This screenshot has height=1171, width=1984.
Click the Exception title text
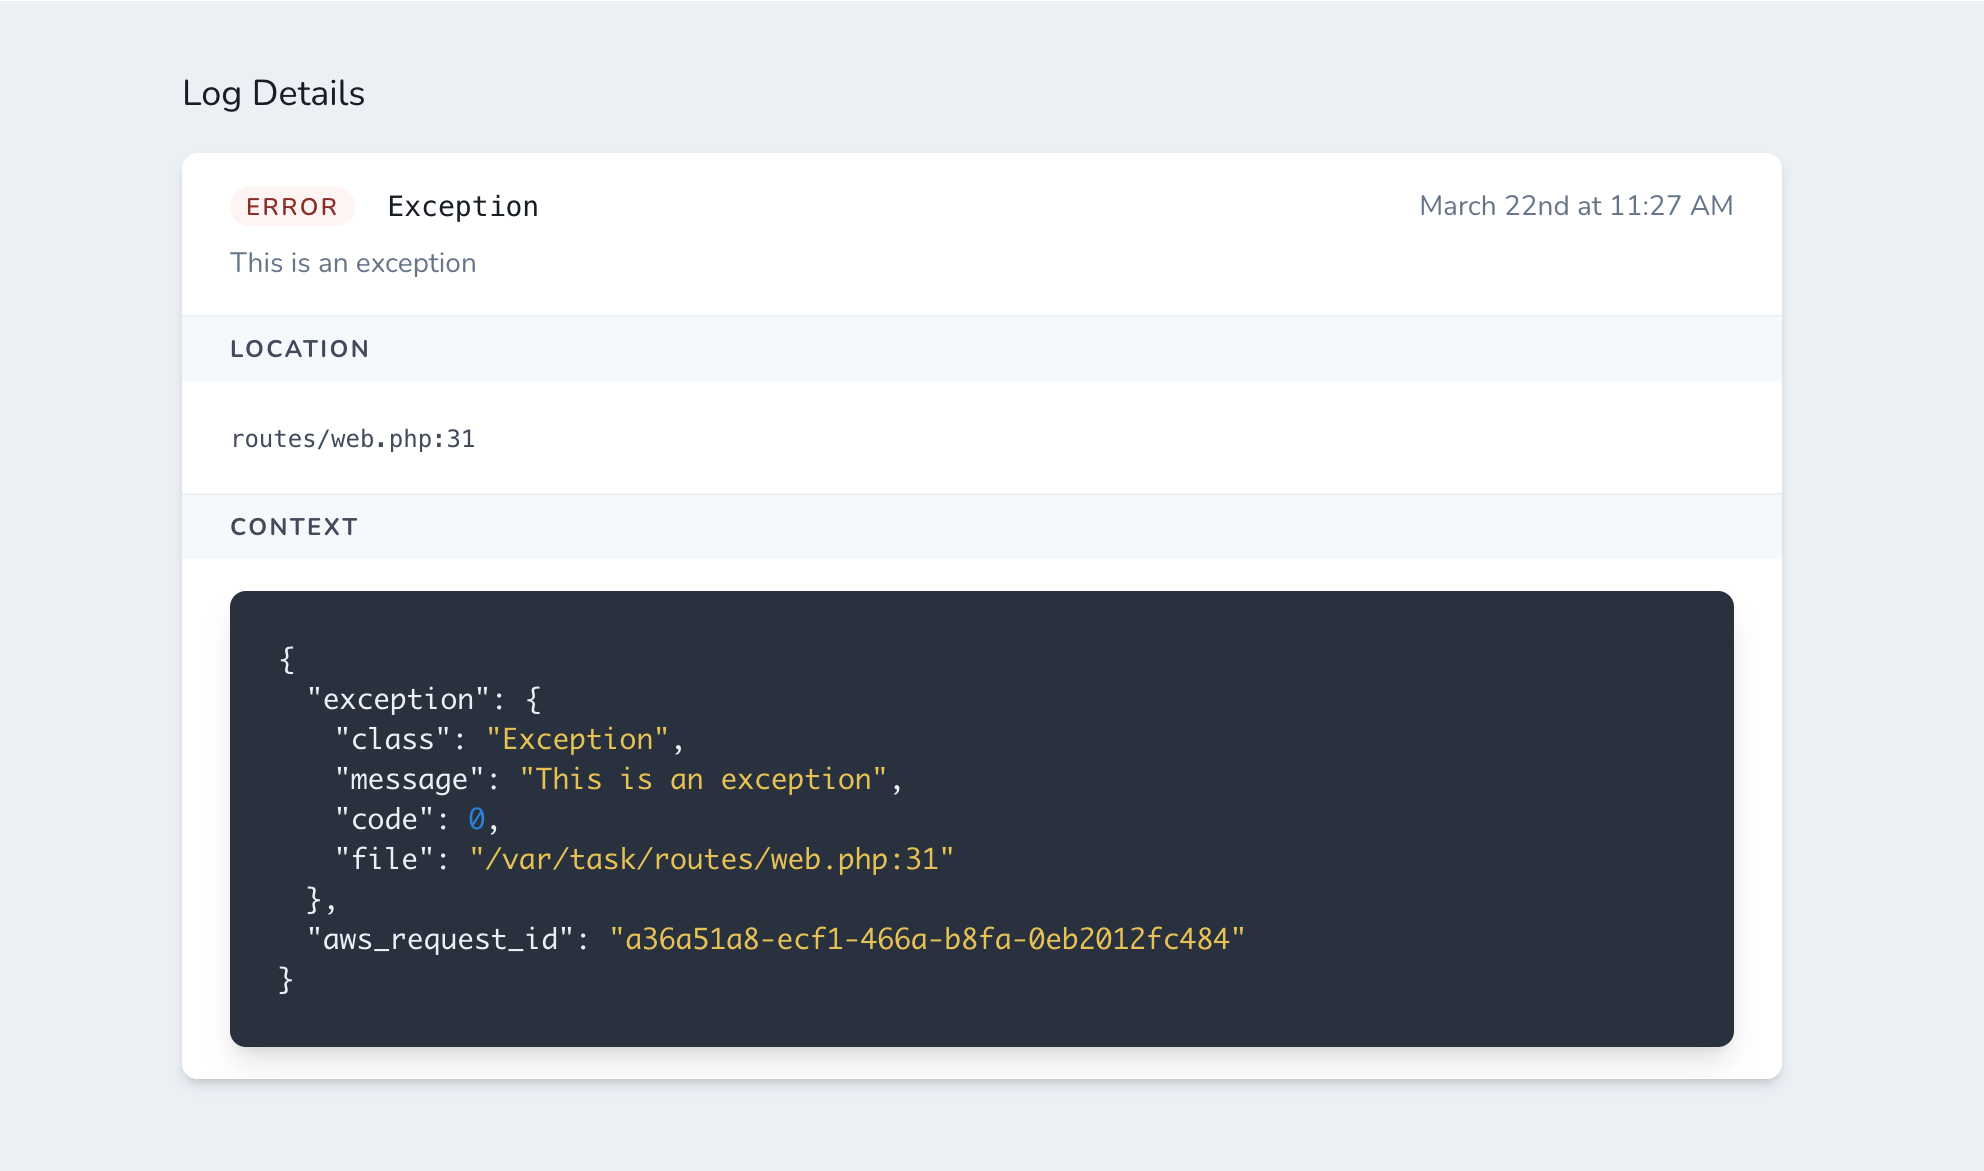click(462, 206)
